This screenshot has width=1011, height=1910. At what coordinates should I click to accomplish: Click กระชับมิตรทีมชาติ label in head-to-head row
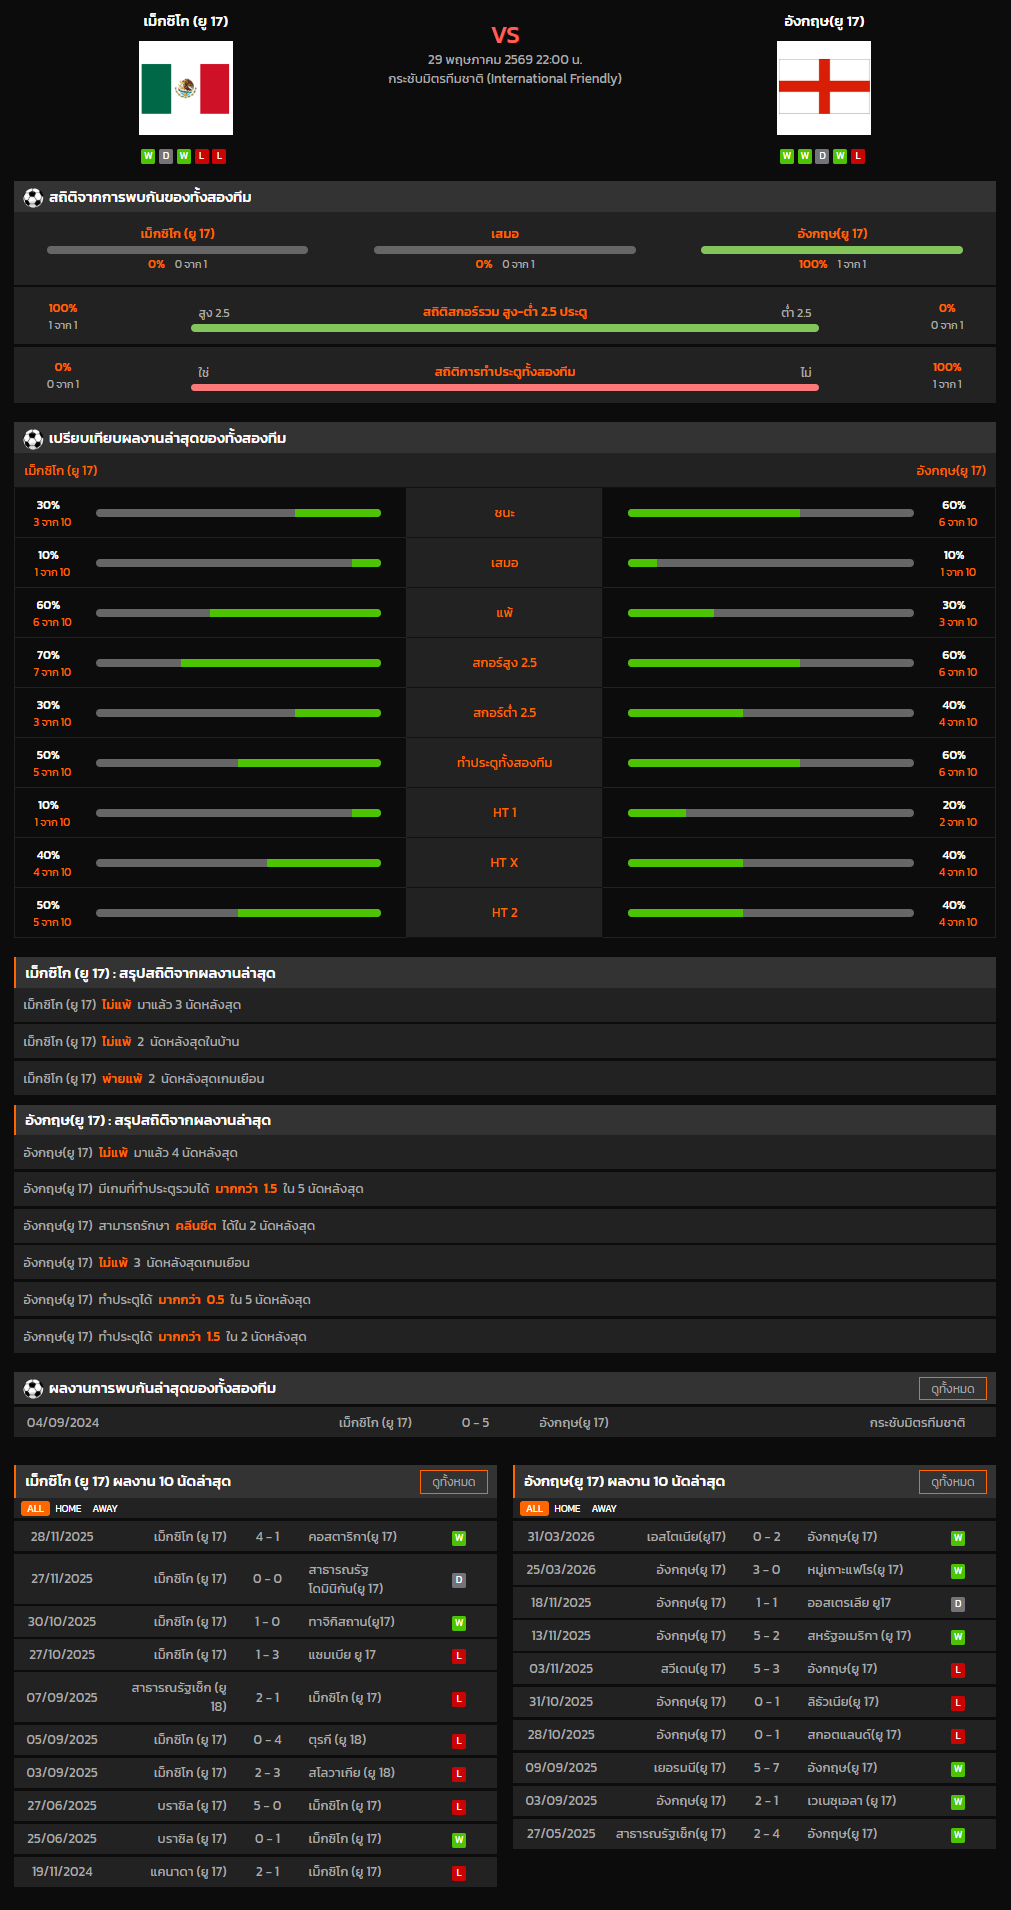click(x=917, y=1422)
